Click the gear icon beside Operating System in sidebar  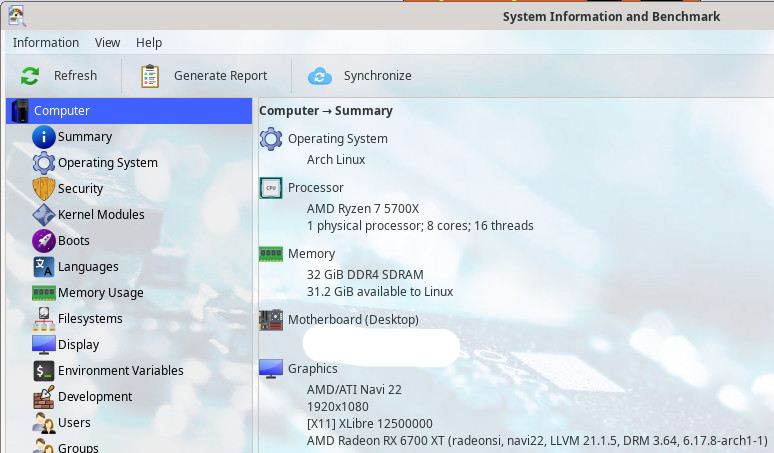(x=44, y=162)
